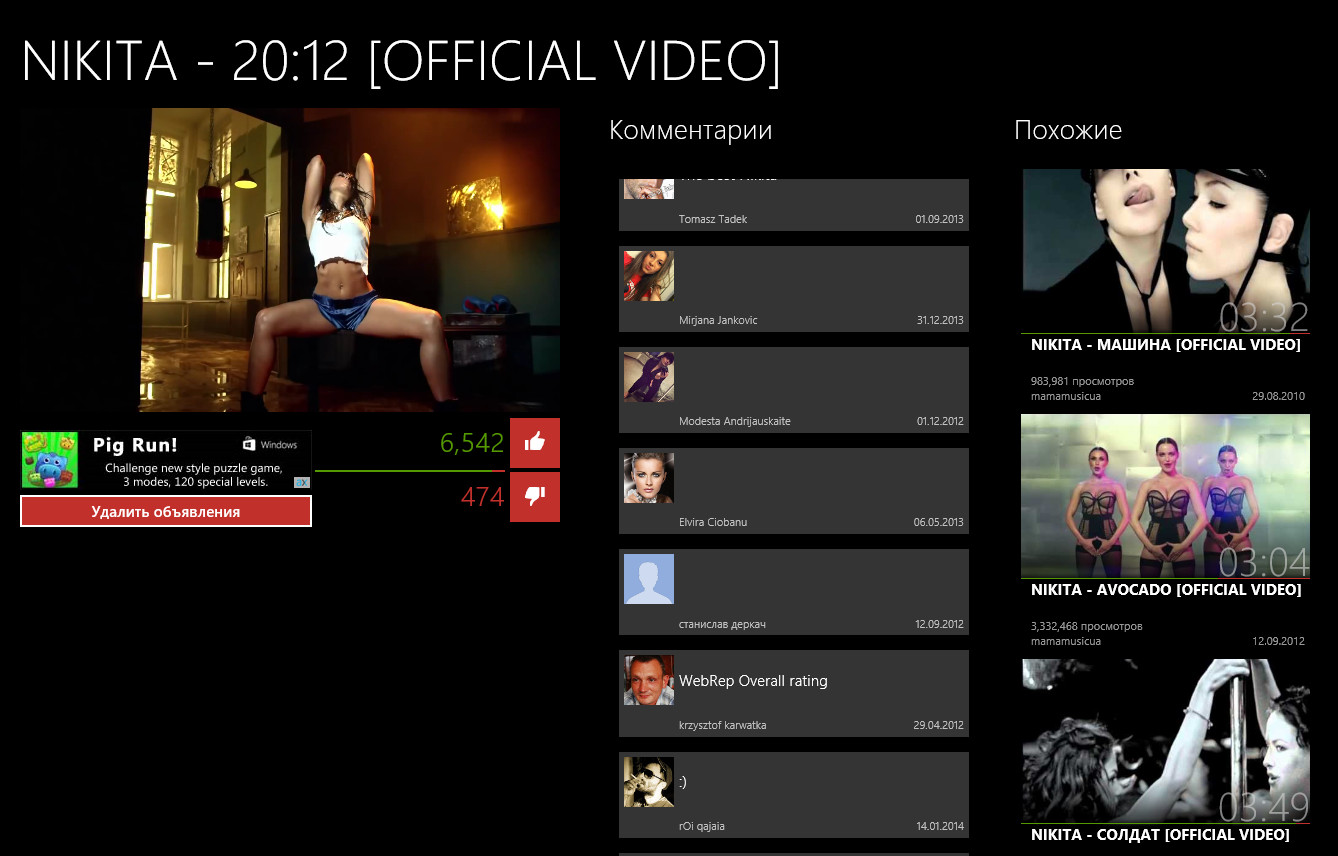Open Elvira Ciobanu's avatar

point(649,478)
